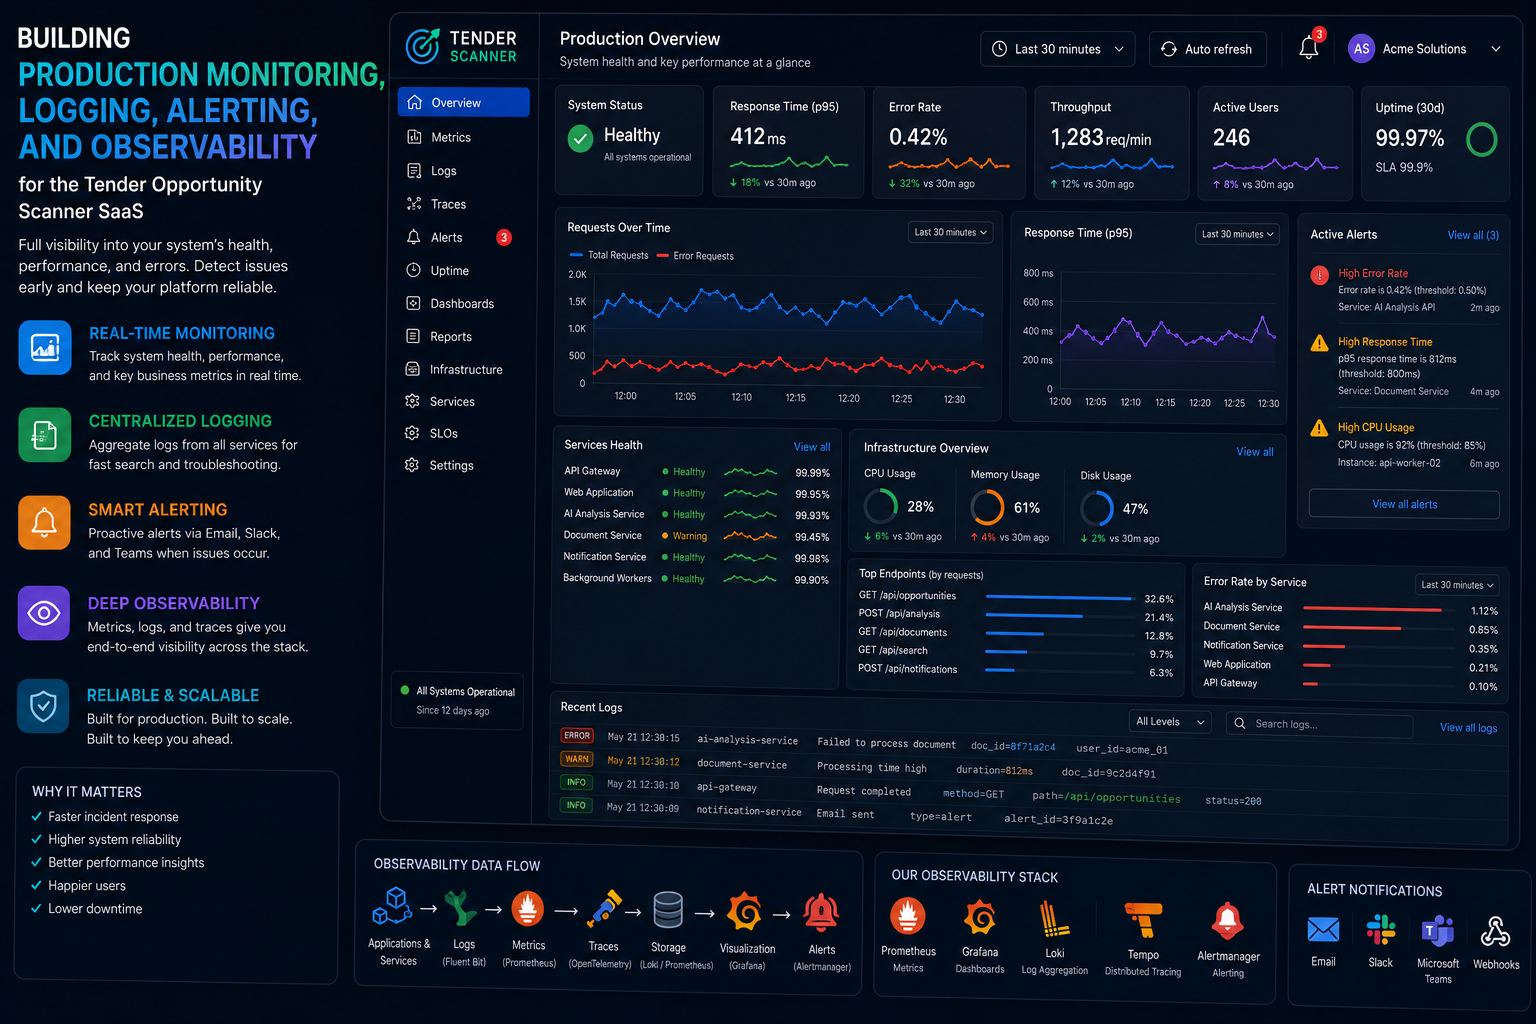Click the Email envelope icon

point(1323,930)
